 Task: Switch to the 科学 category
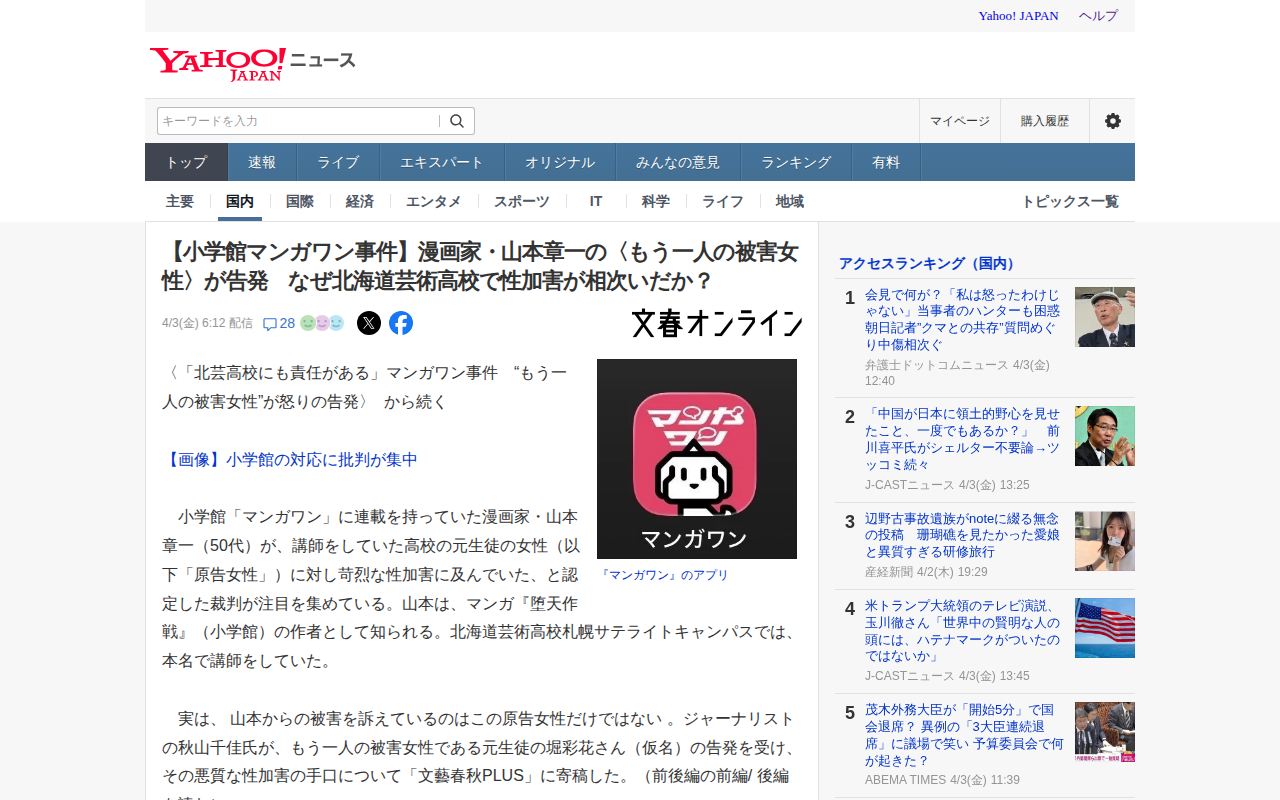coord(656,201)
